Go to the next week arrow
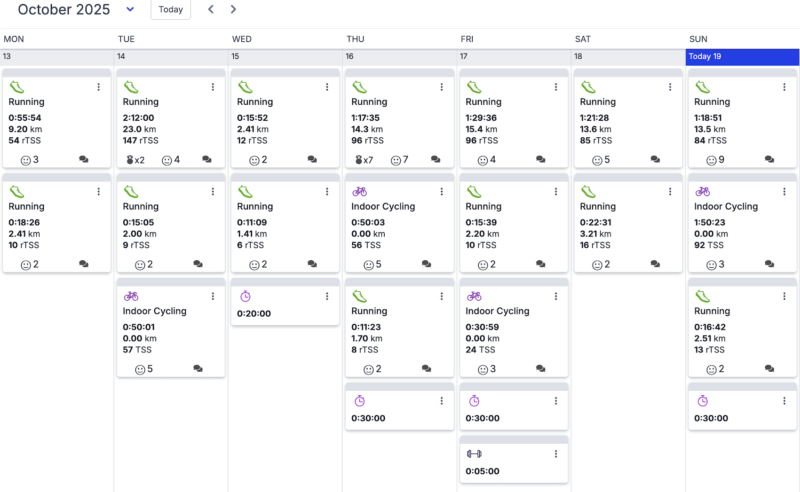The image size is (800, 492). tap(234, 9)
